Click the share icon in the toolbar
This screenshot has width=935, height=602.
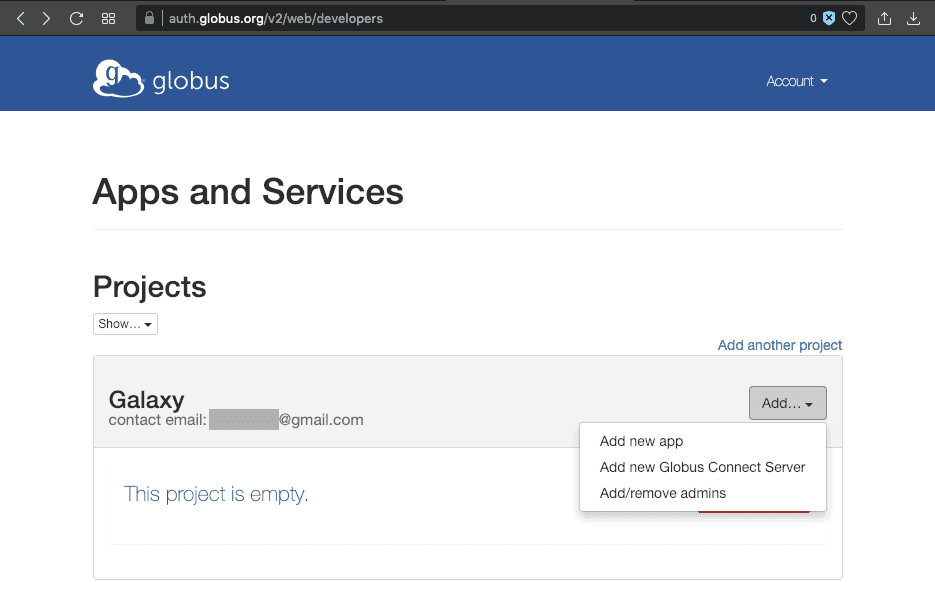tap(884, 18)
